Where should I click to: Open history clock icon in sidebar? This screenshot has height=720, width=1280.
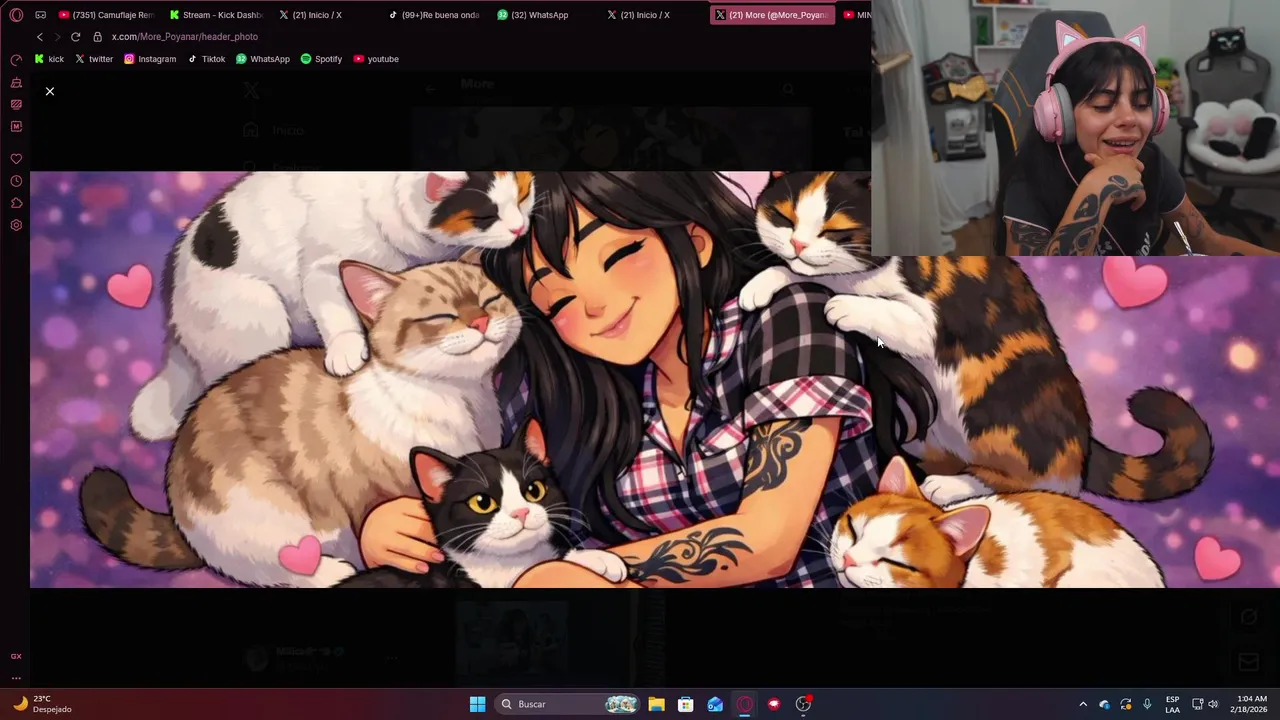16,181
